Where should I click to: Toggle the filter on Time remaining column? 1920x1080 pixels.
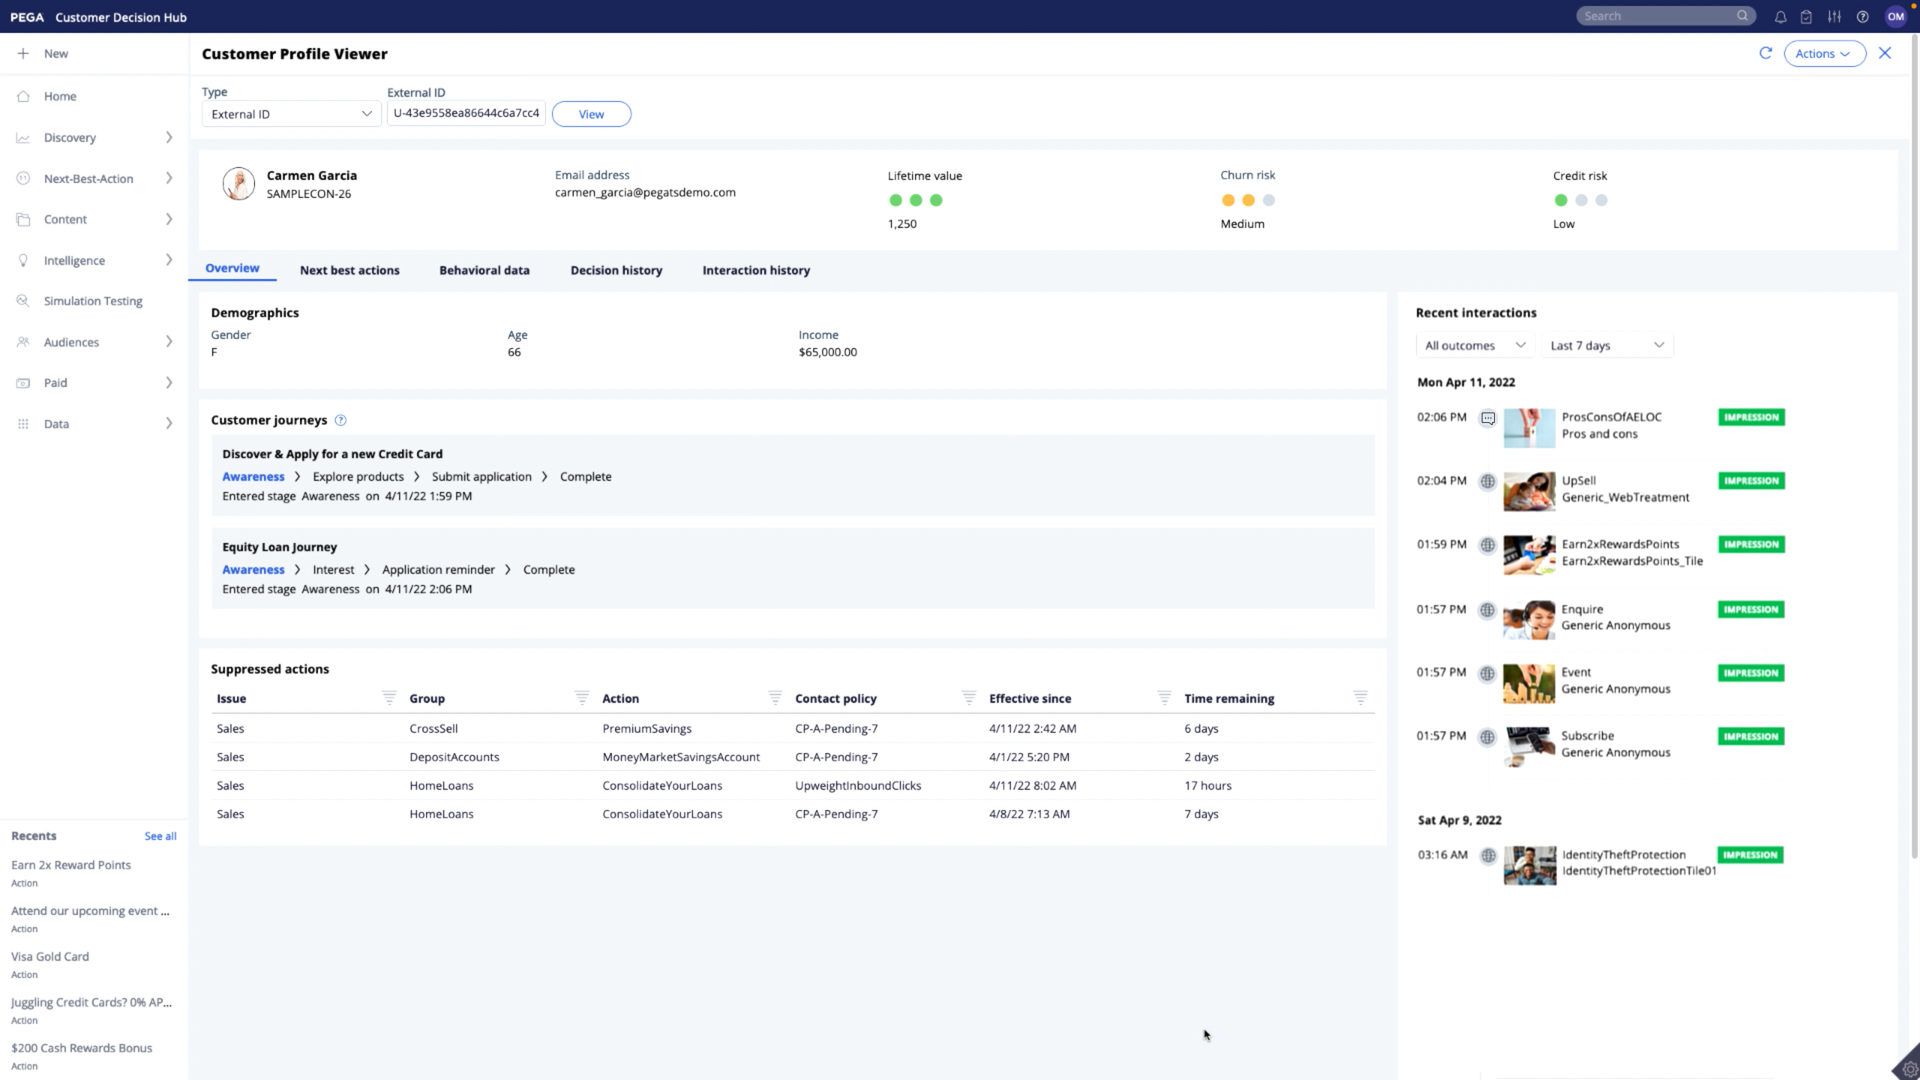[1359, 698]
